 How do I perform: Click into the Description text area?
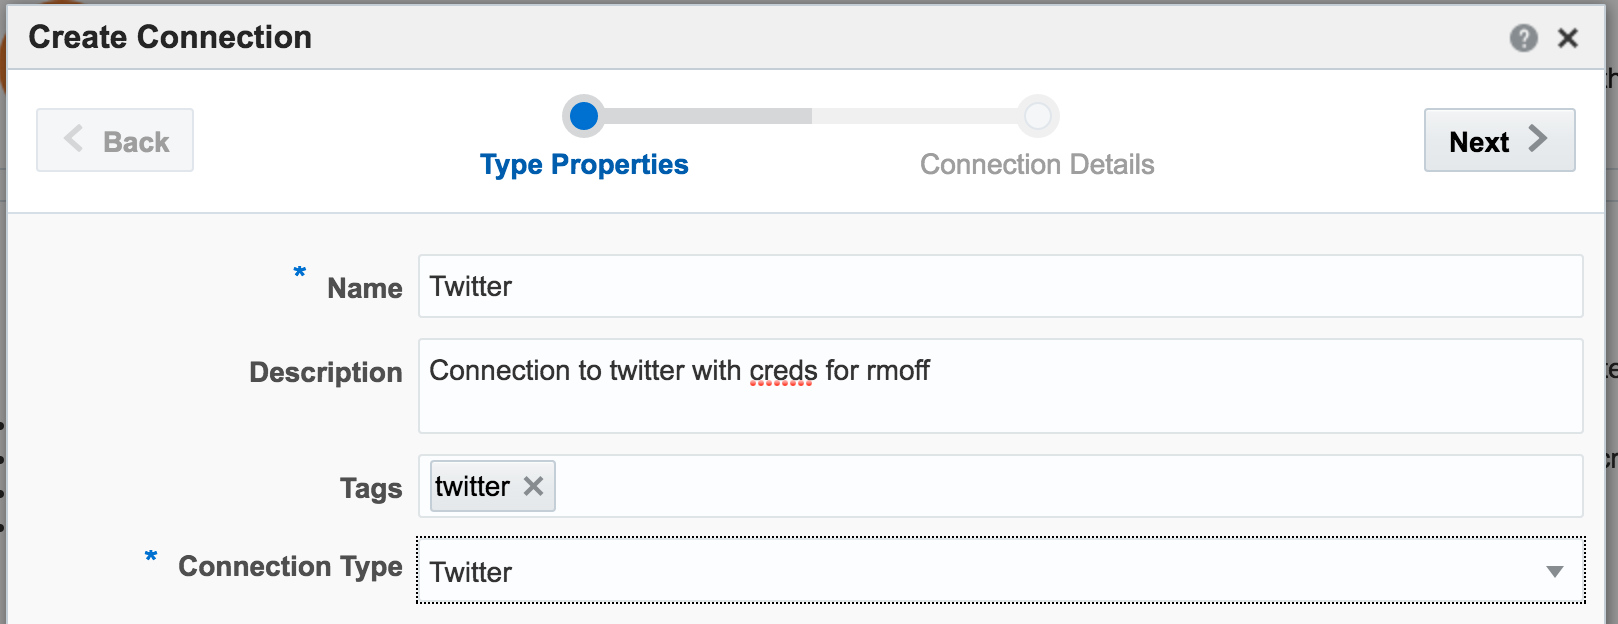tap(1000, 400)
